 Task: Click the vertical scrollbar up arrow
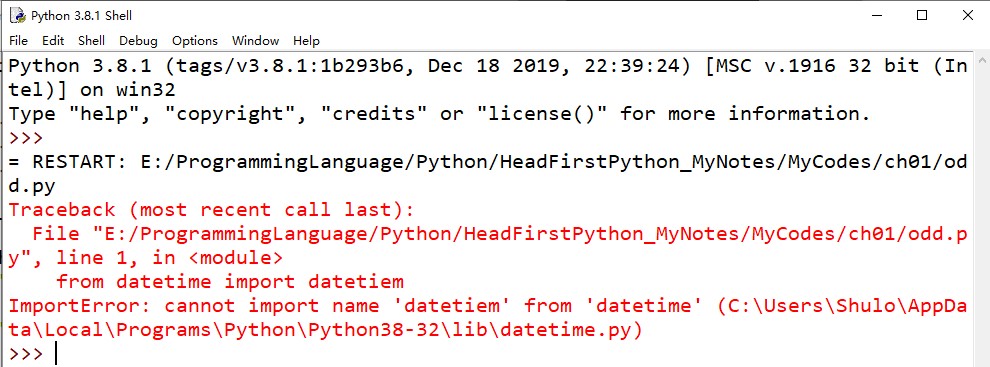click(x=982, y=61)
